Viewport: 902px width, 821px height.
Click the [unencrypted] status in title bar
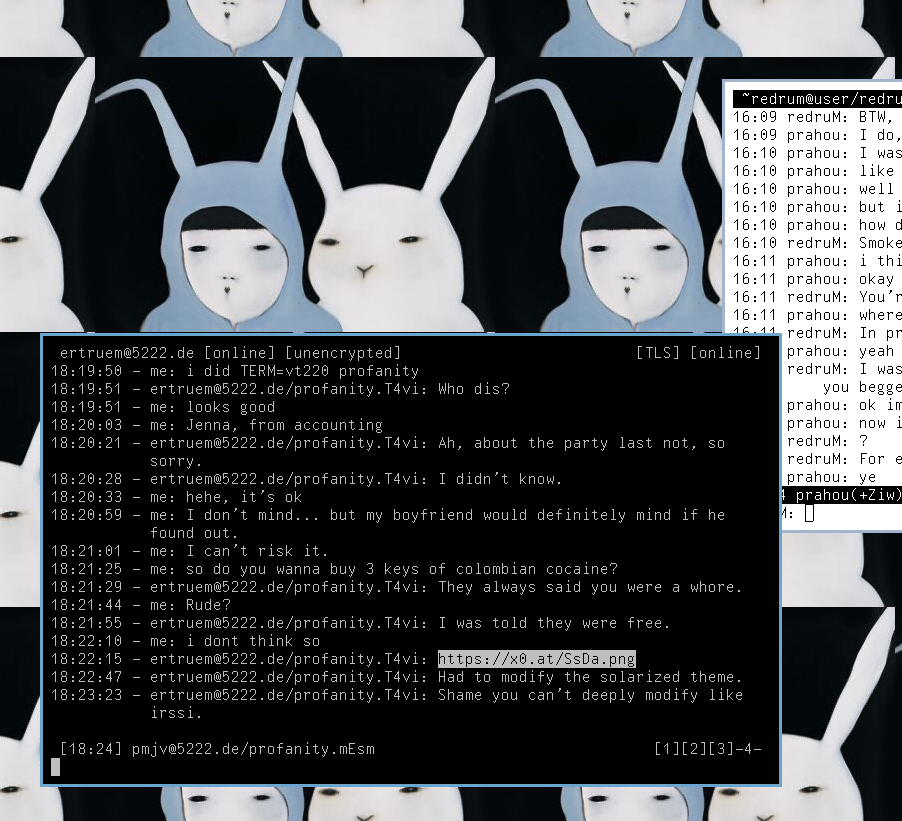pos(342,353)
